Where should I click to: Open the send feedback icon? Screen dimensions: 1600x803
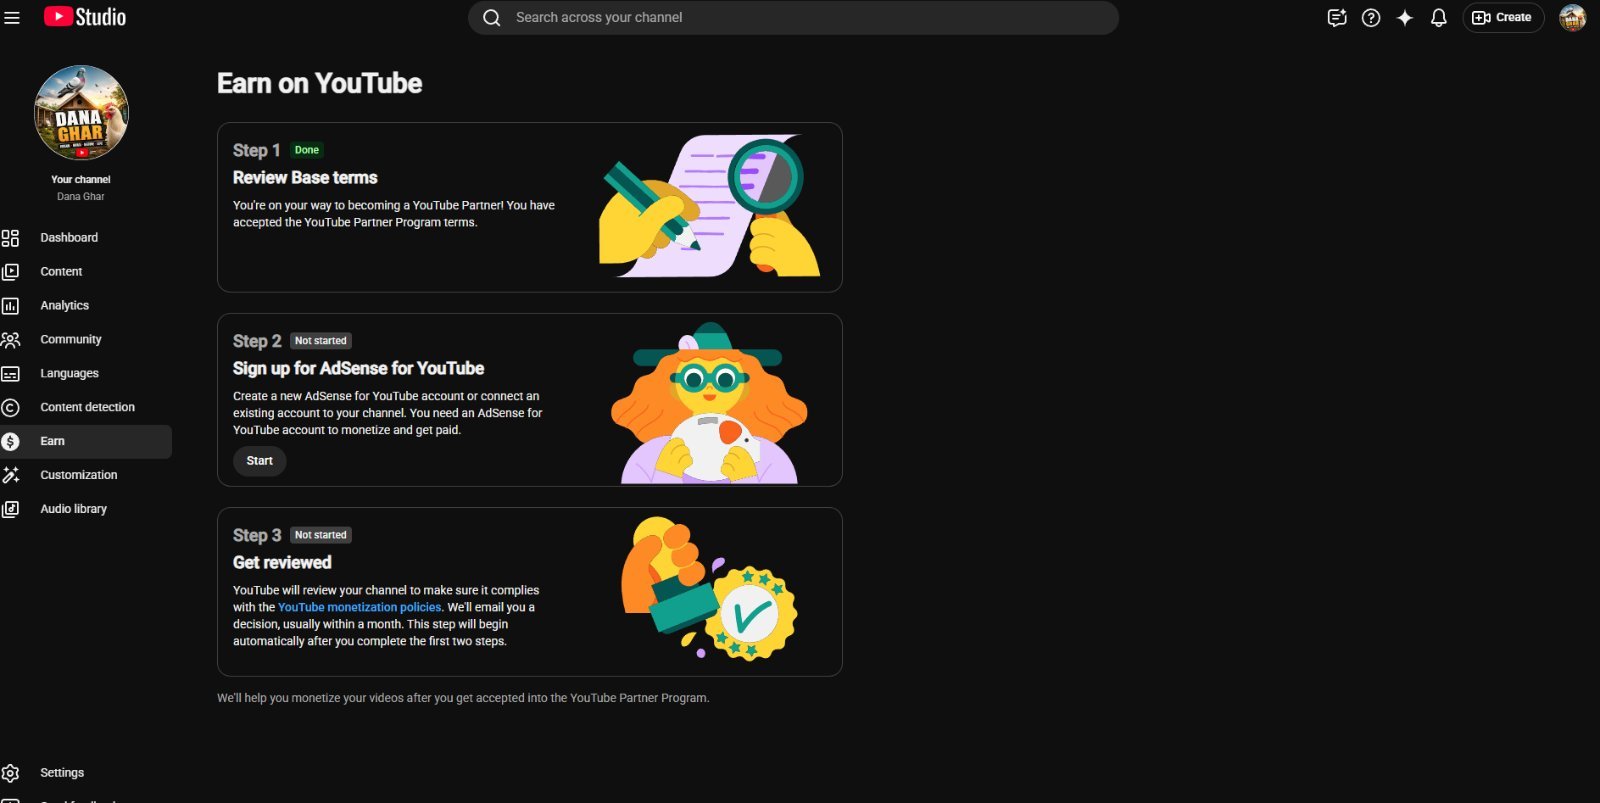(x=1337, y=18)
